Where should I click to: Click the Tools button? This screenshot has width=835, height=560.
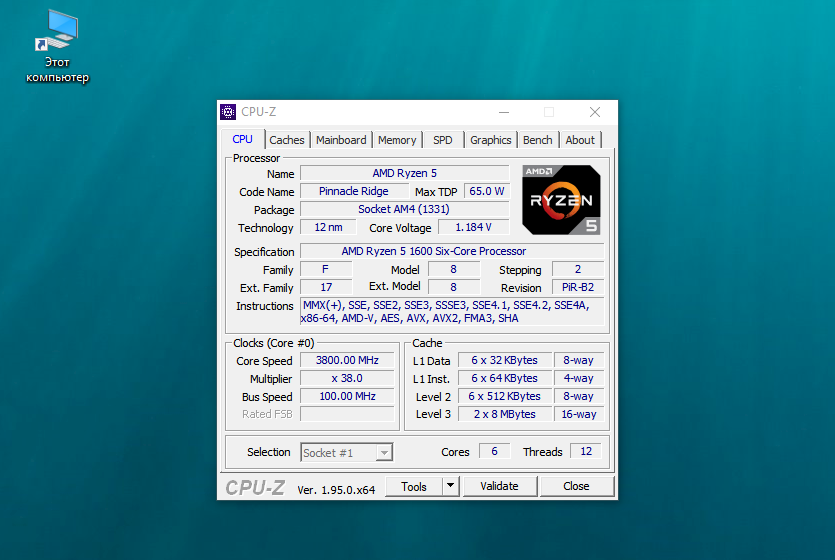(414, 487)
